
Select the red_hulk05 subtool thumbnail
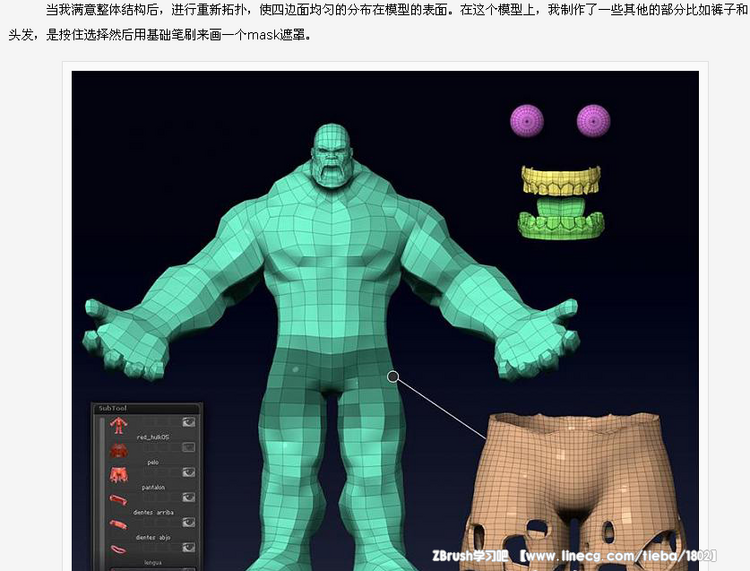point(118,425)
